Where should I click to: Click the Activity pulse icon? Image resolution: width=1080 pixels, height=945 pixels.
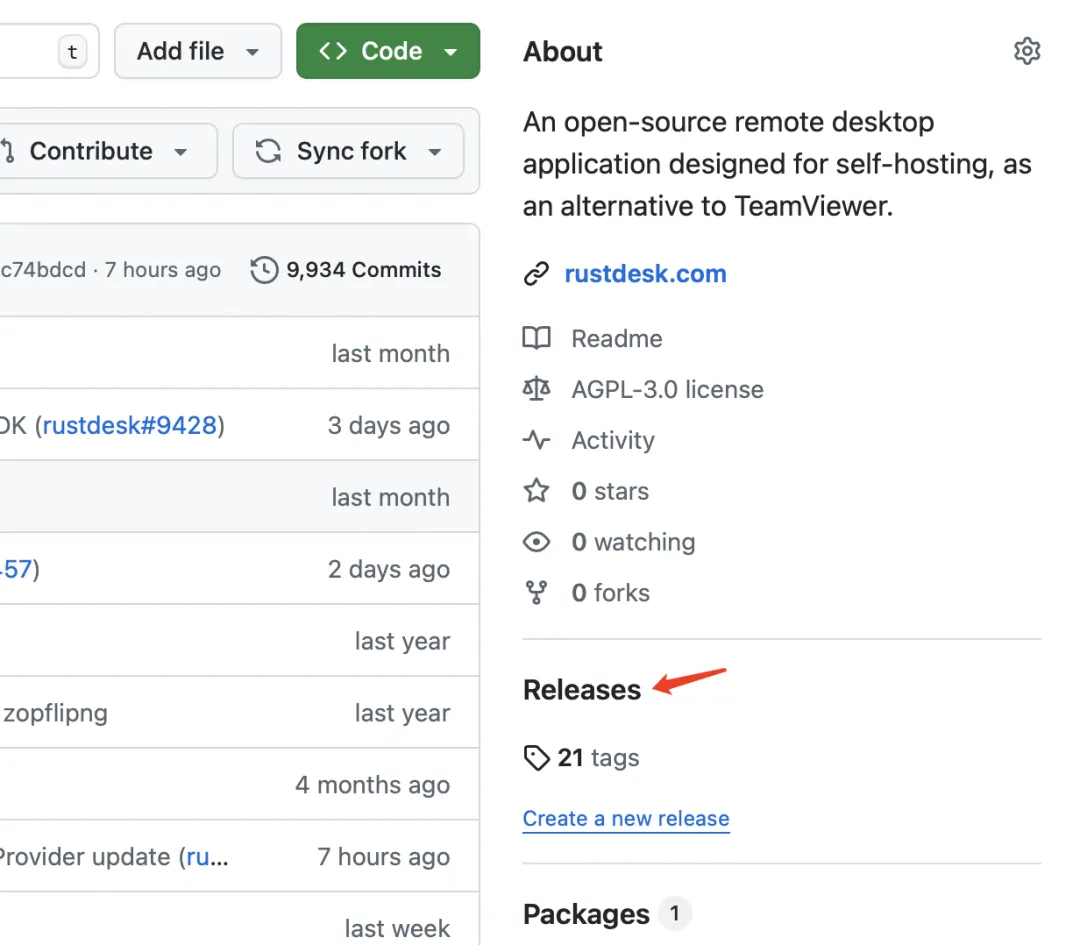537,440
